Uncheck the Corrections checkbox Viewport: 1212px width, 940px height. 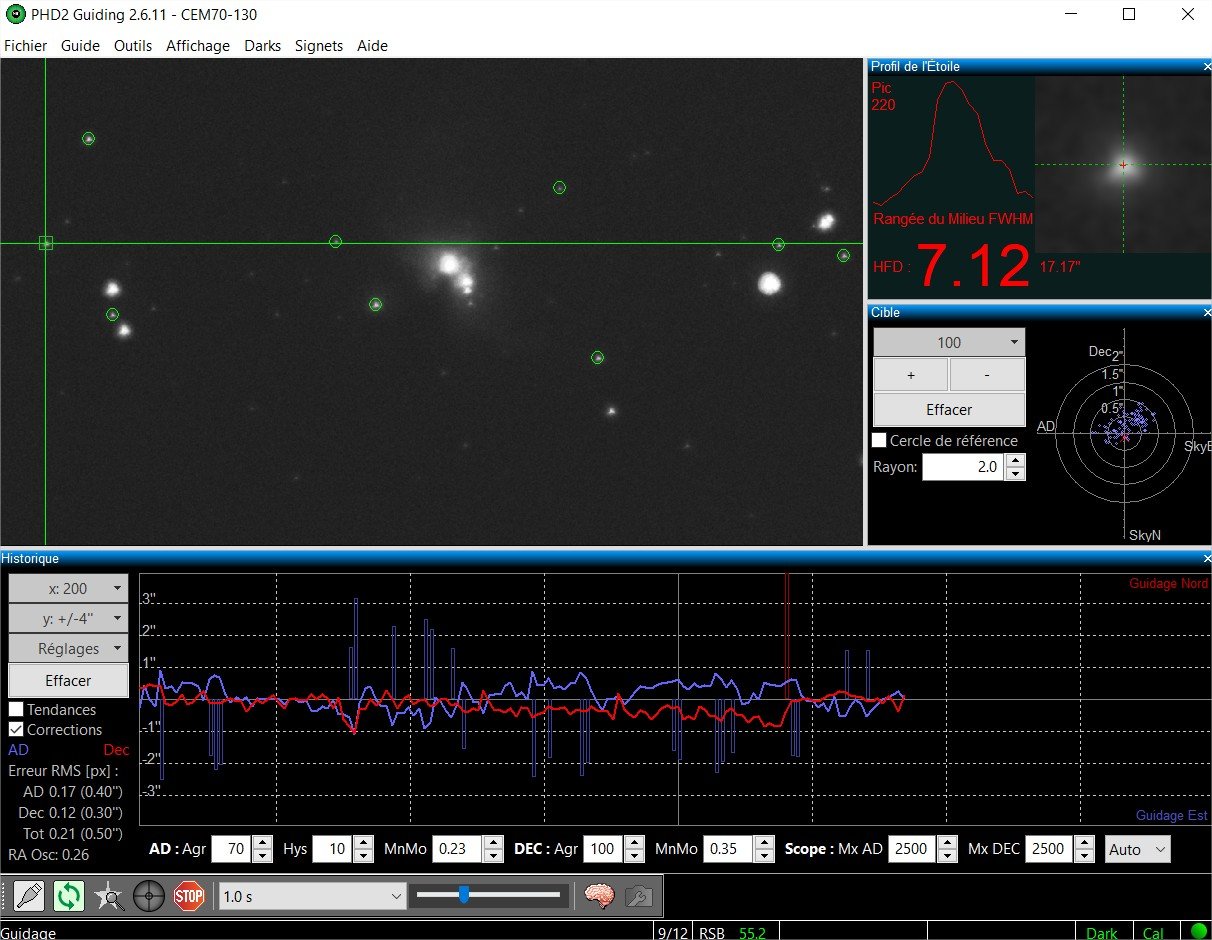point(16,729)
